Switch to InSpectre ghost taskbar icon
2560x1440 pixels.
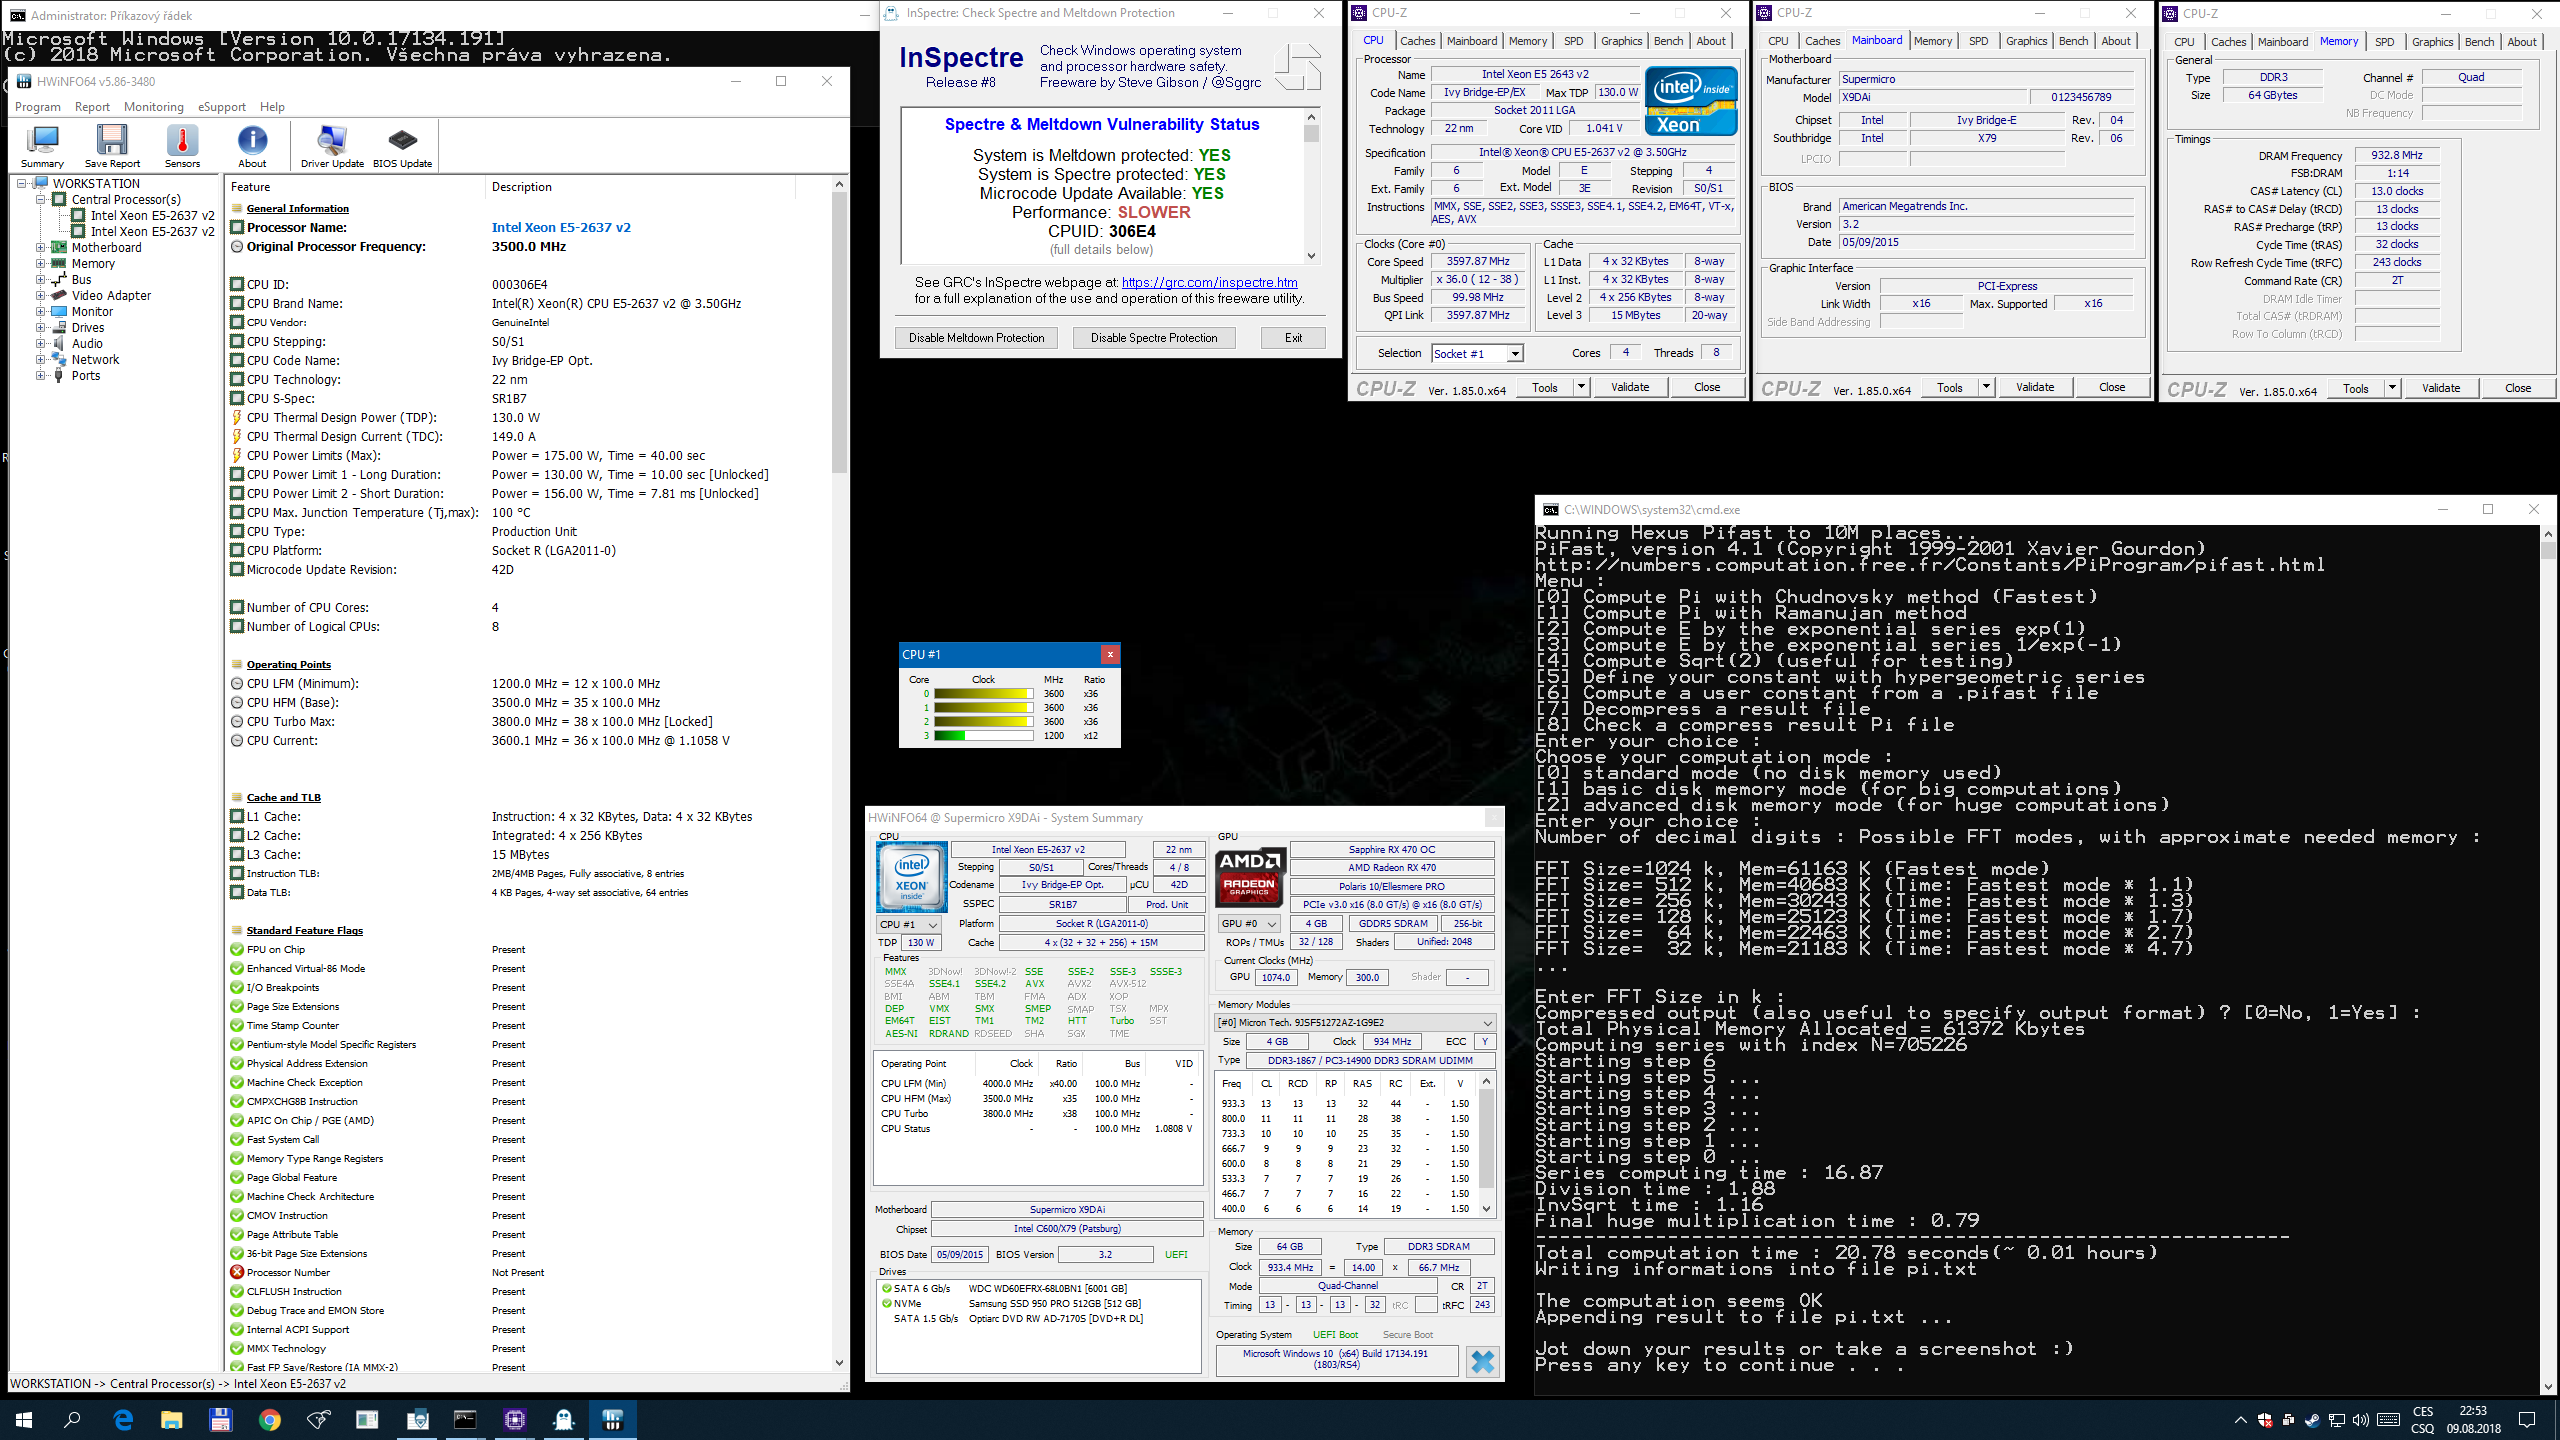(563, 1419)
